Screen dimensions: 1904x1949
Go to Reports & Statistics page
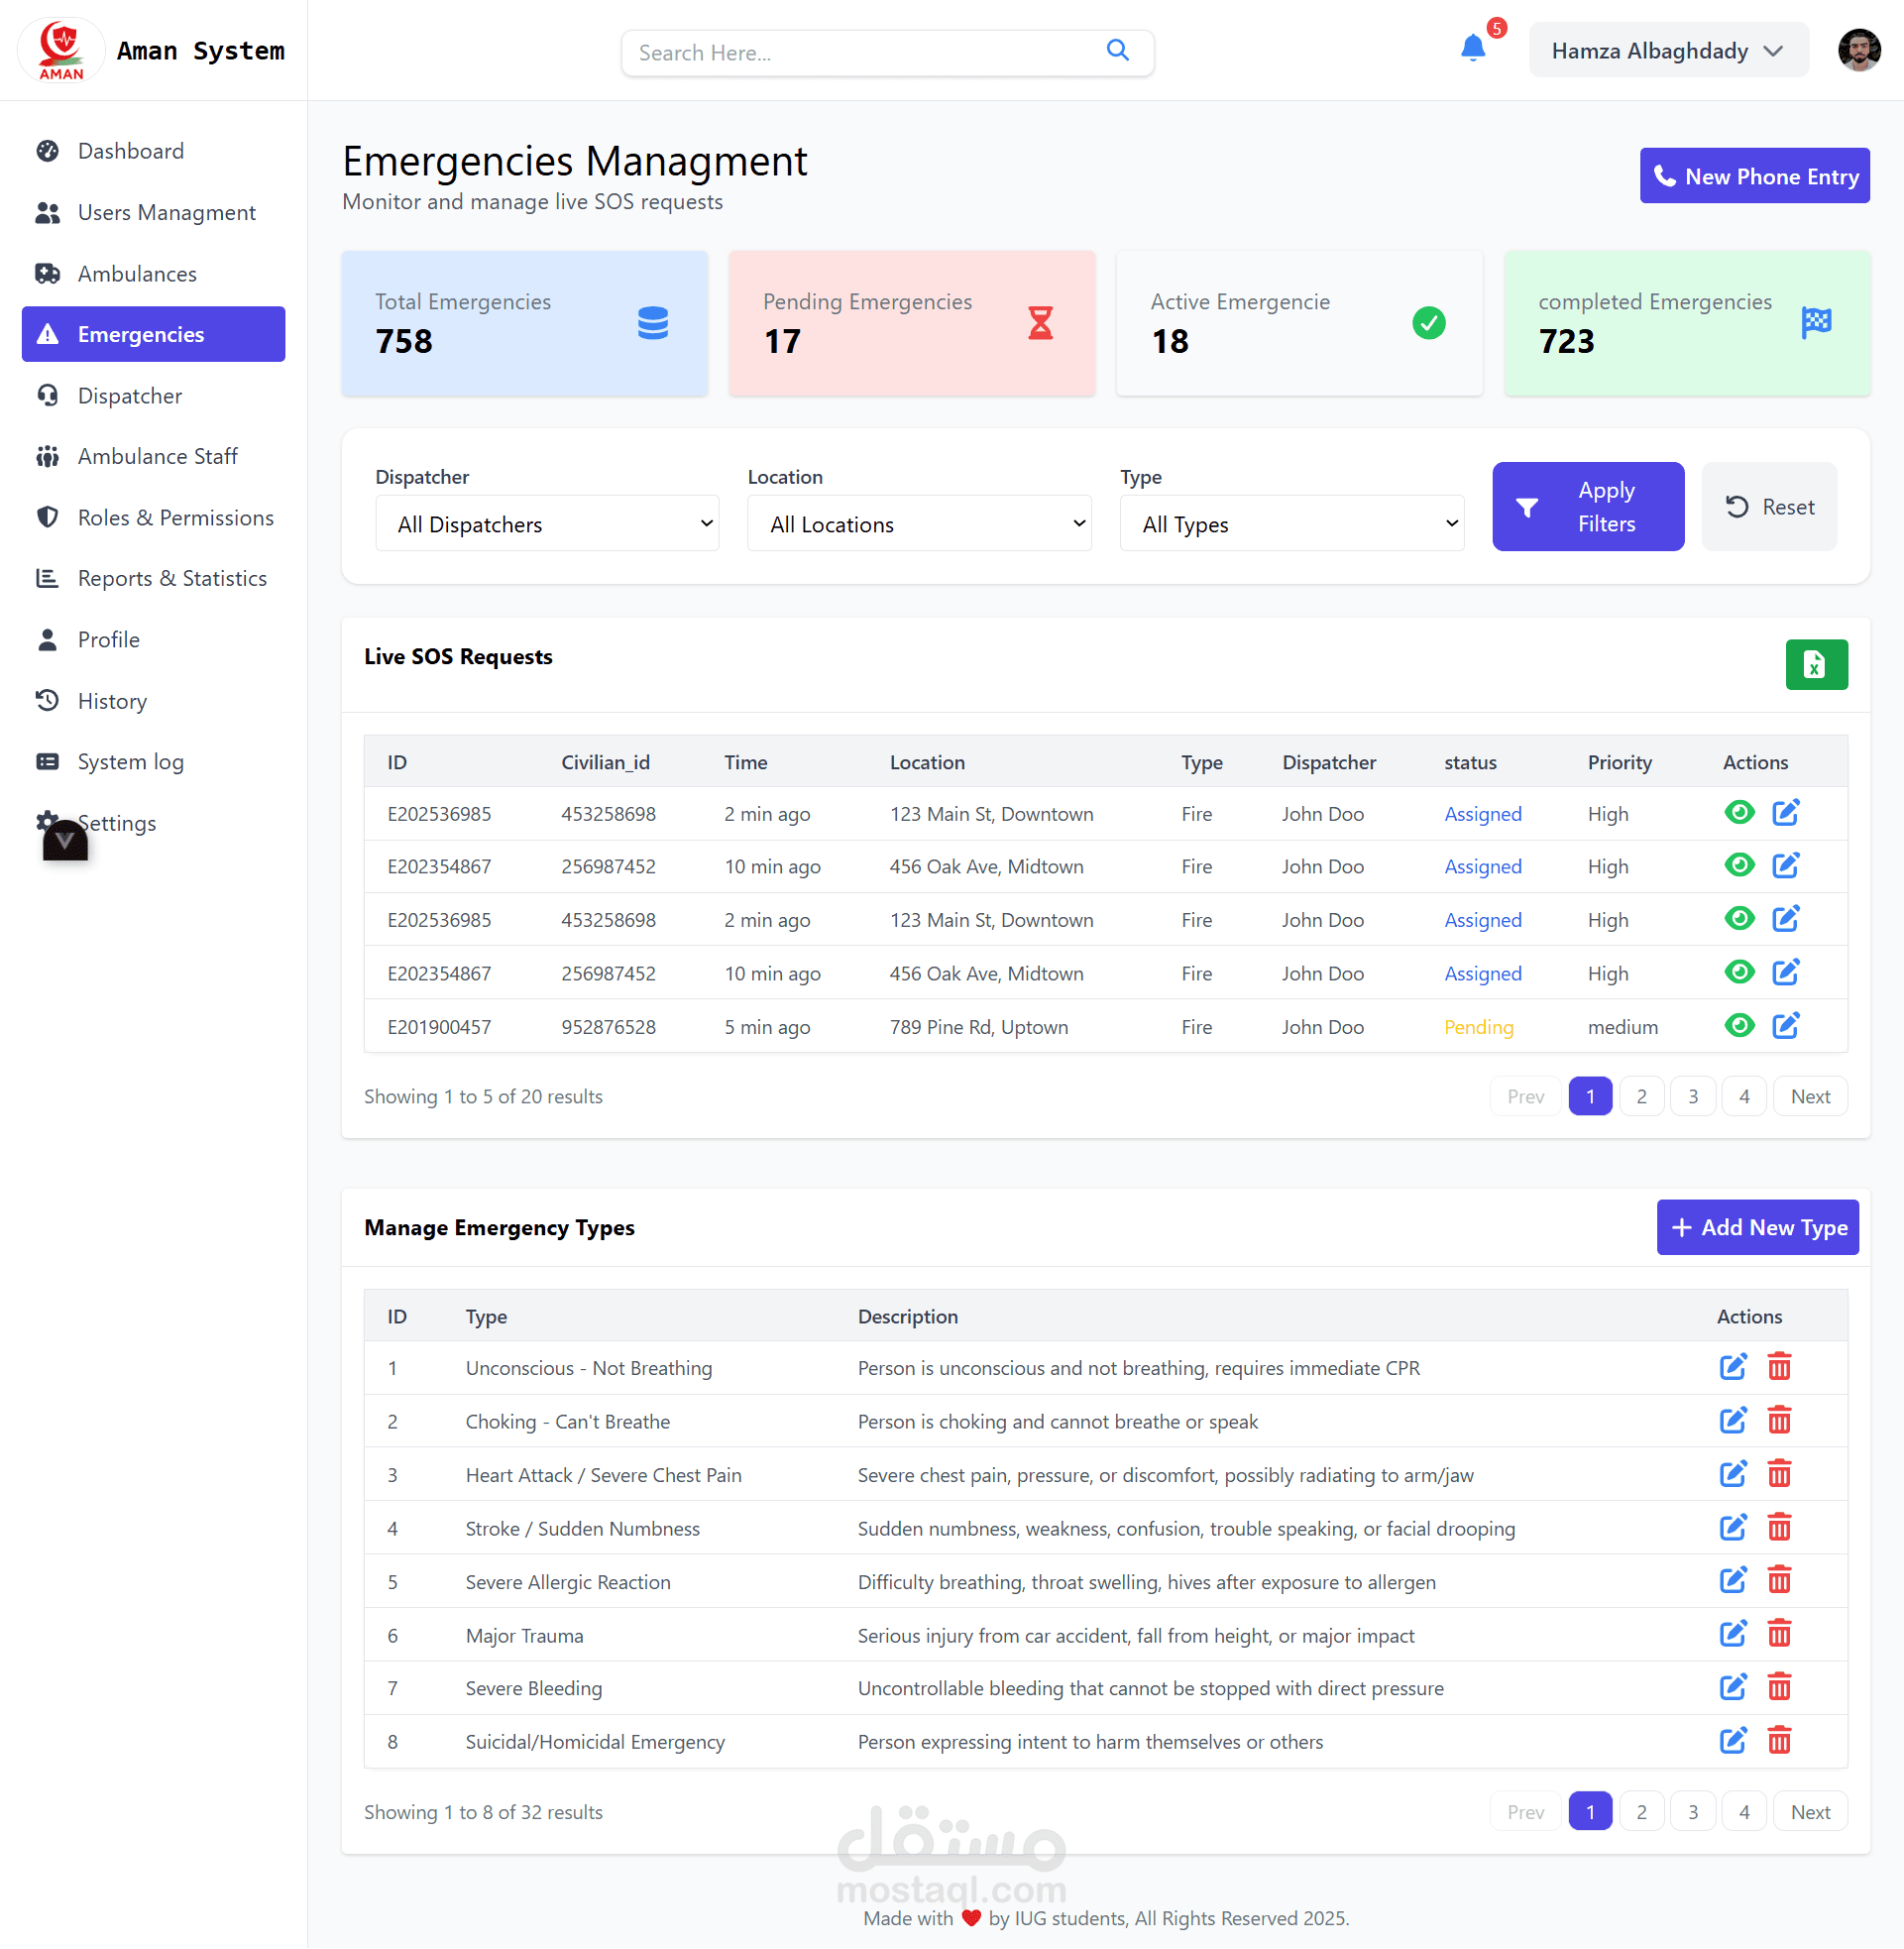[x=172, y=578]
